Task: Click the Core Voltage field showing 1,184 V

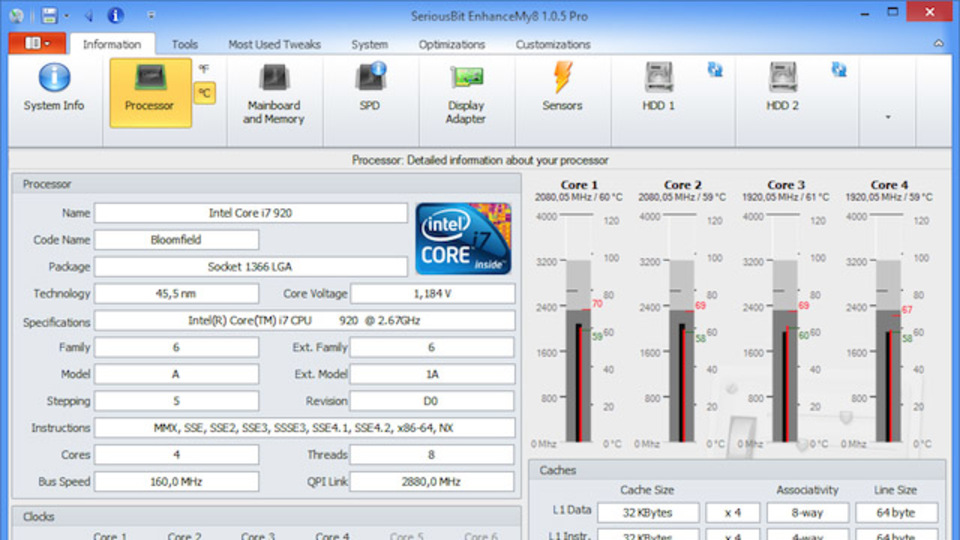Action: pos(432,294)
